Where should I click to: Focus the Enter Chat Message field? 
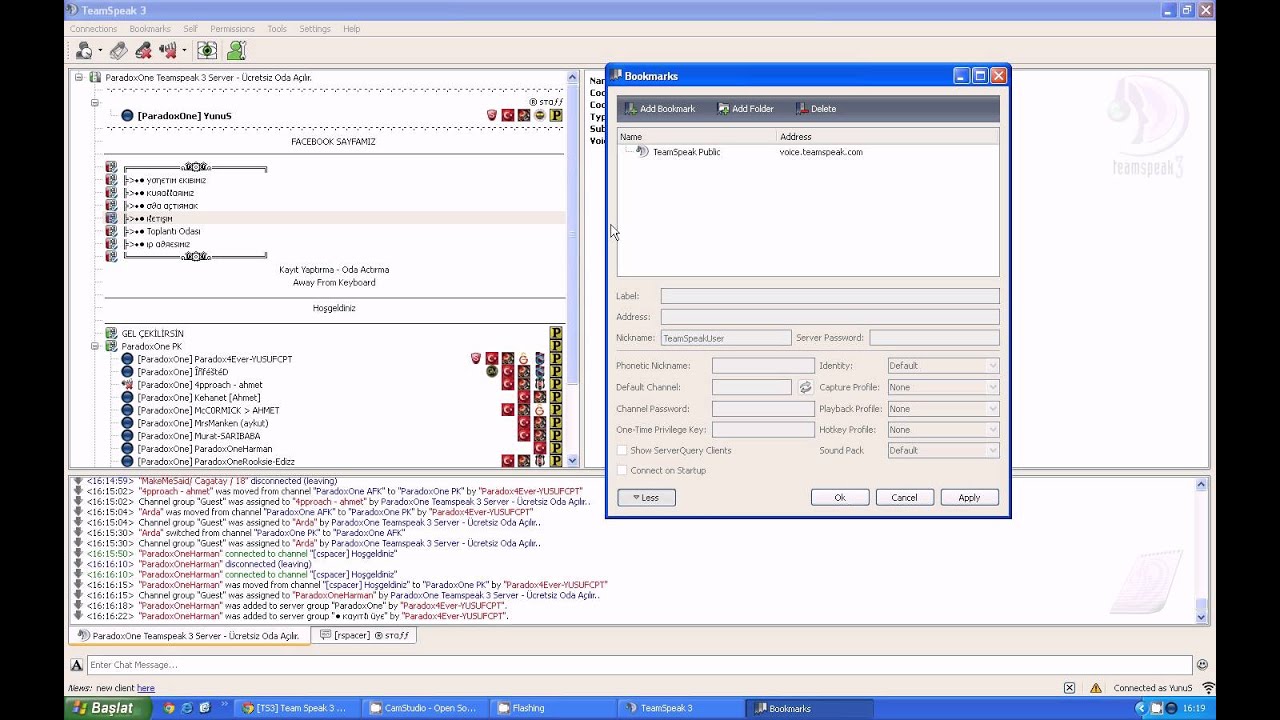pos(639,665)
